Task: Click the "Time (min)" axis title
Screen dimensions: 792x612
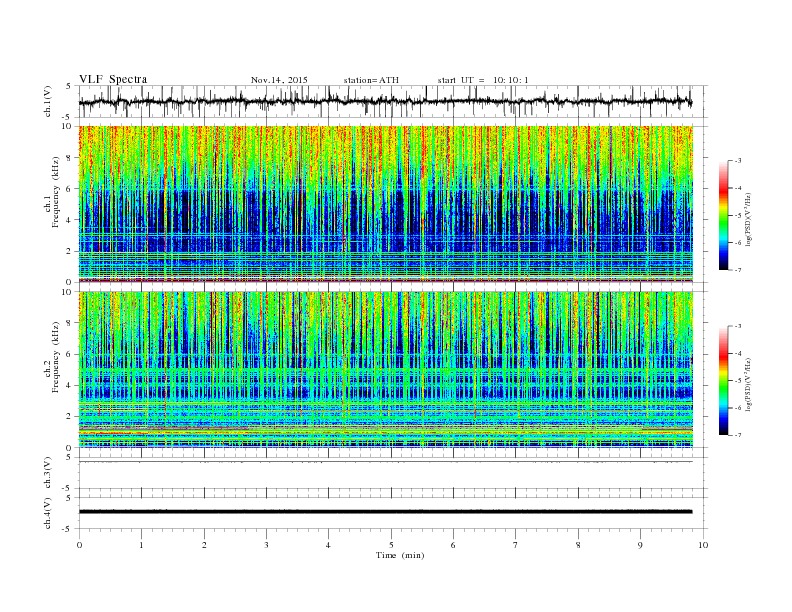Action: (x=400, y=555)
